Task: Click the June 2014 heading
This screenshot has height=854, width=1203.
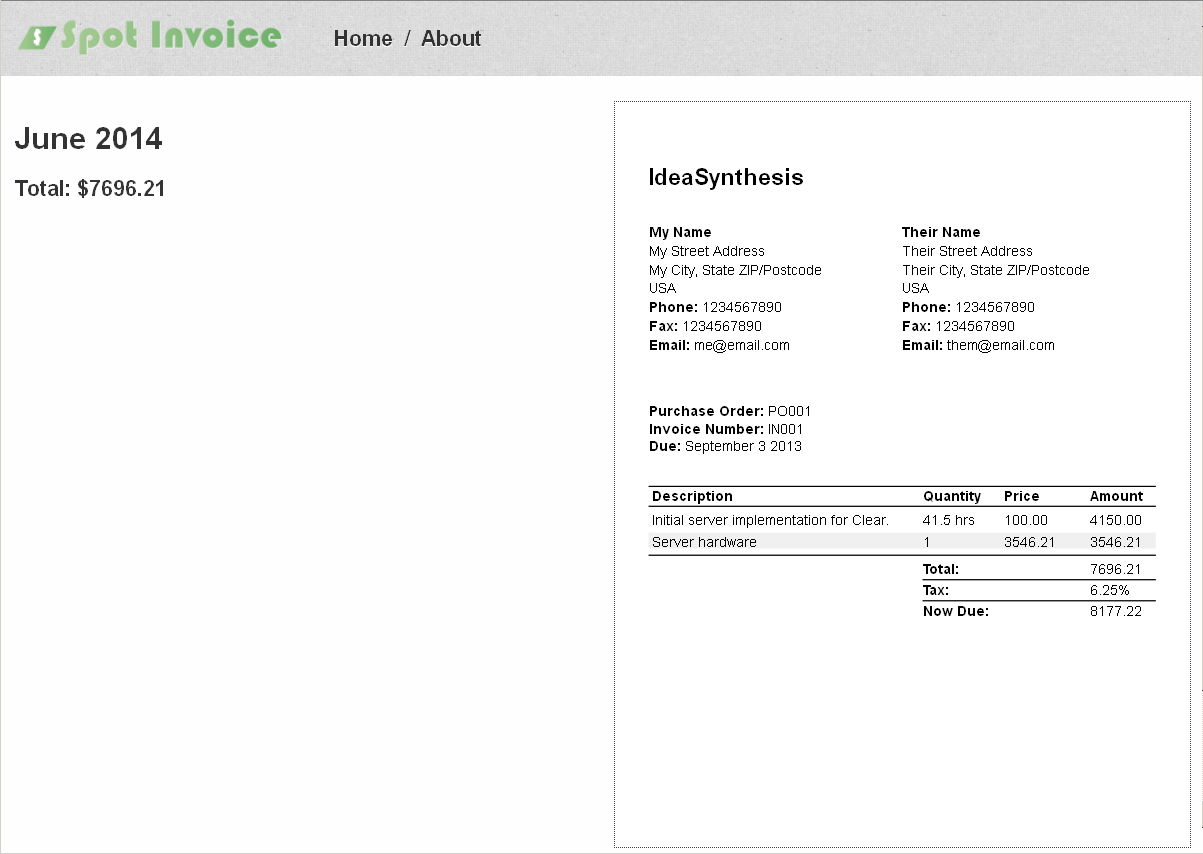Action: coord(88,139)
